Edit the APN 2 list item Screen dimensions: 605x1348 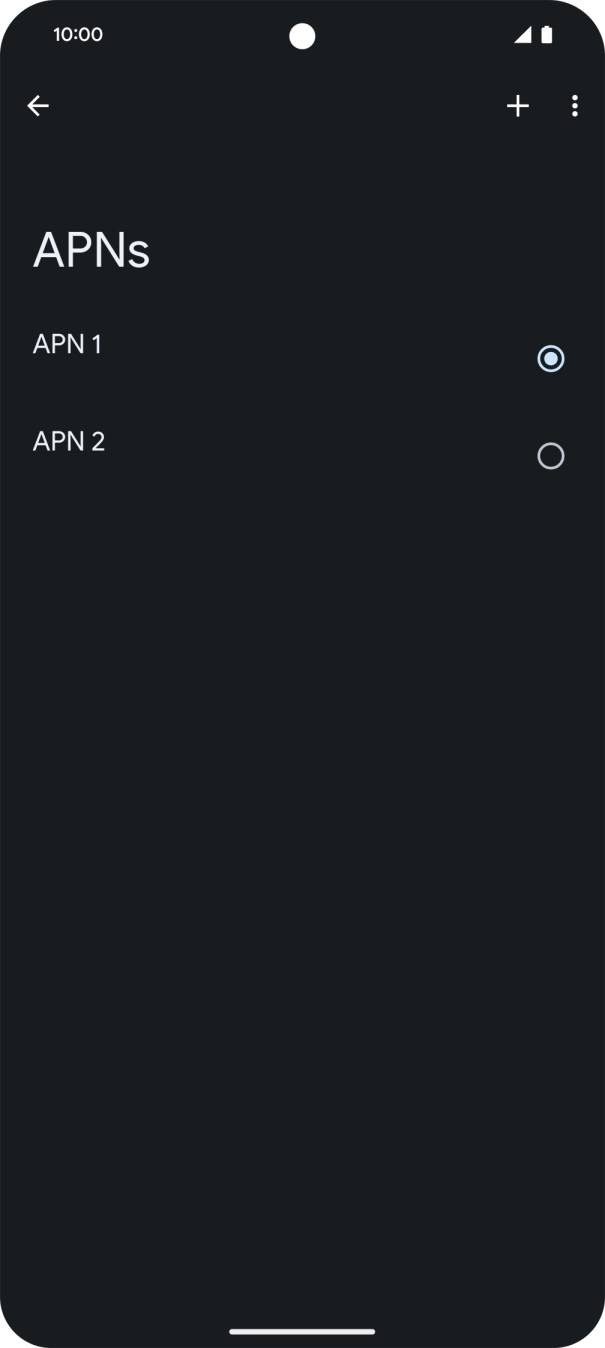(69, 442)
